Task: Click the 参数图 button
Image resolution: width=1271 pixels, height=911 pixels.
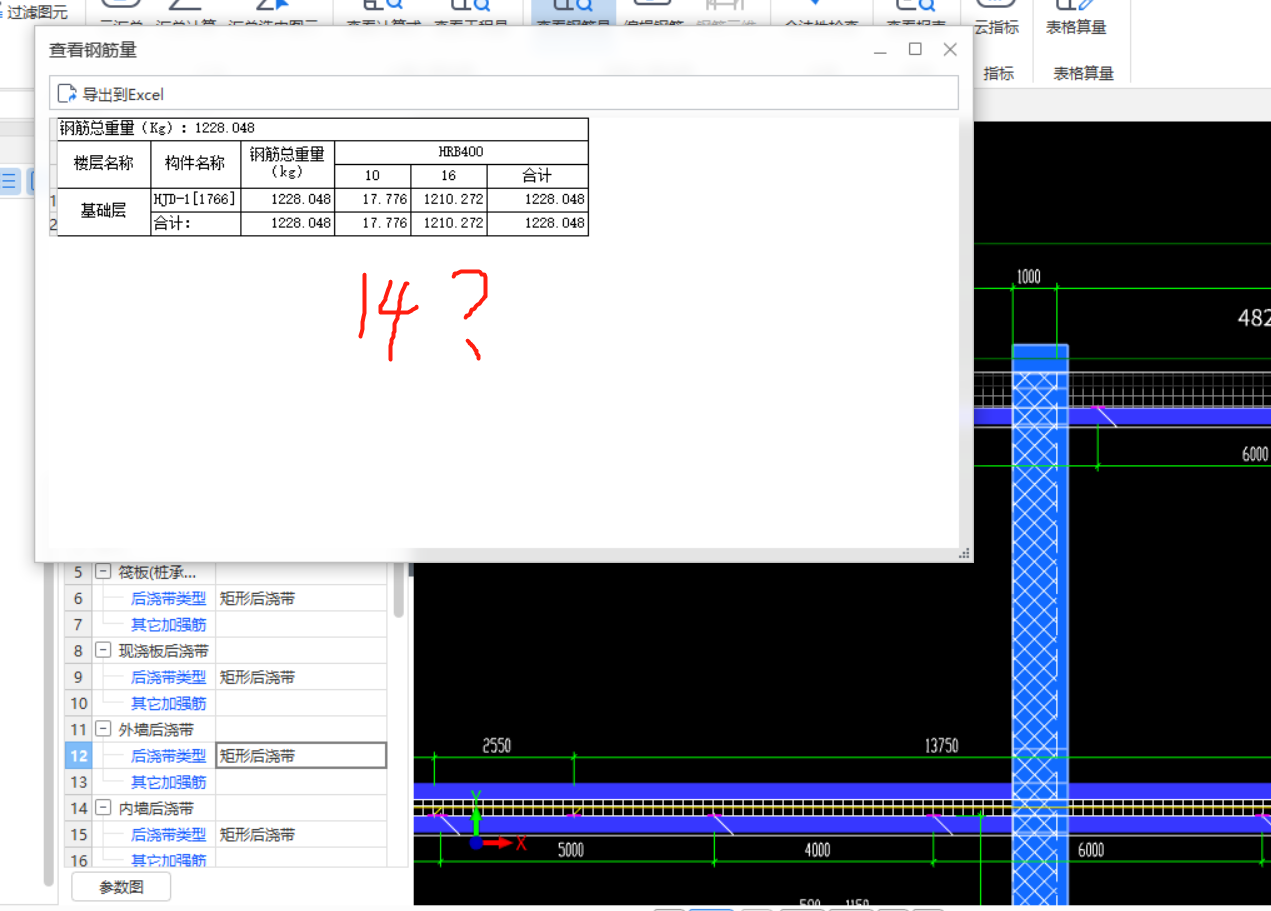Action: click(121, 887)
